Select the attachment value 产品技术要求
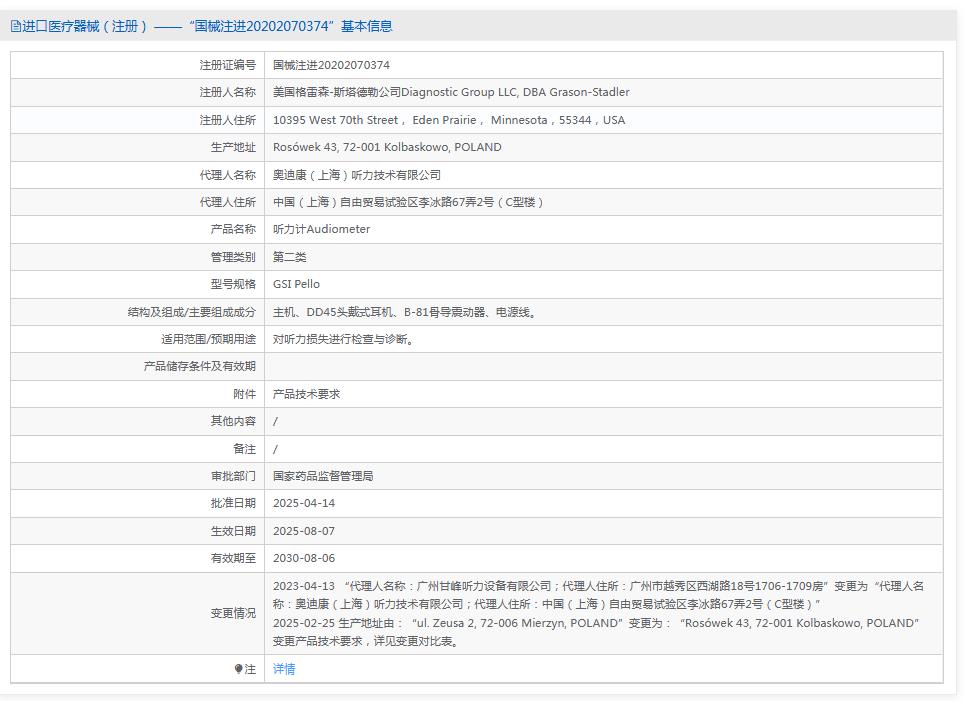970x701 pixels. (307, 394)
